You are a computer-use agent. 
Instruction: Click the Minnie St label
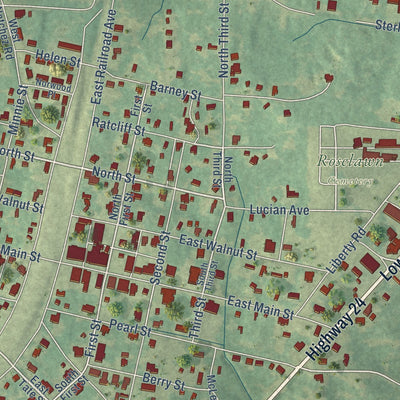[18, 110]
